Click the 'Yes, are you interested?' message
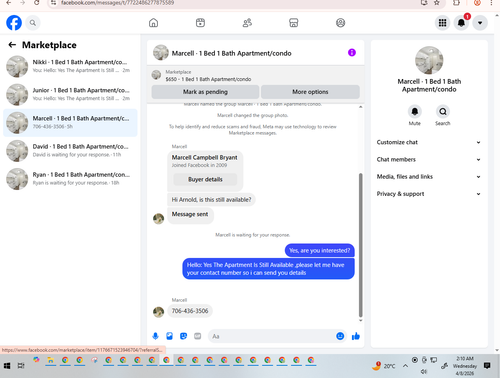500x378 pixels. click(x=319, y=250)
